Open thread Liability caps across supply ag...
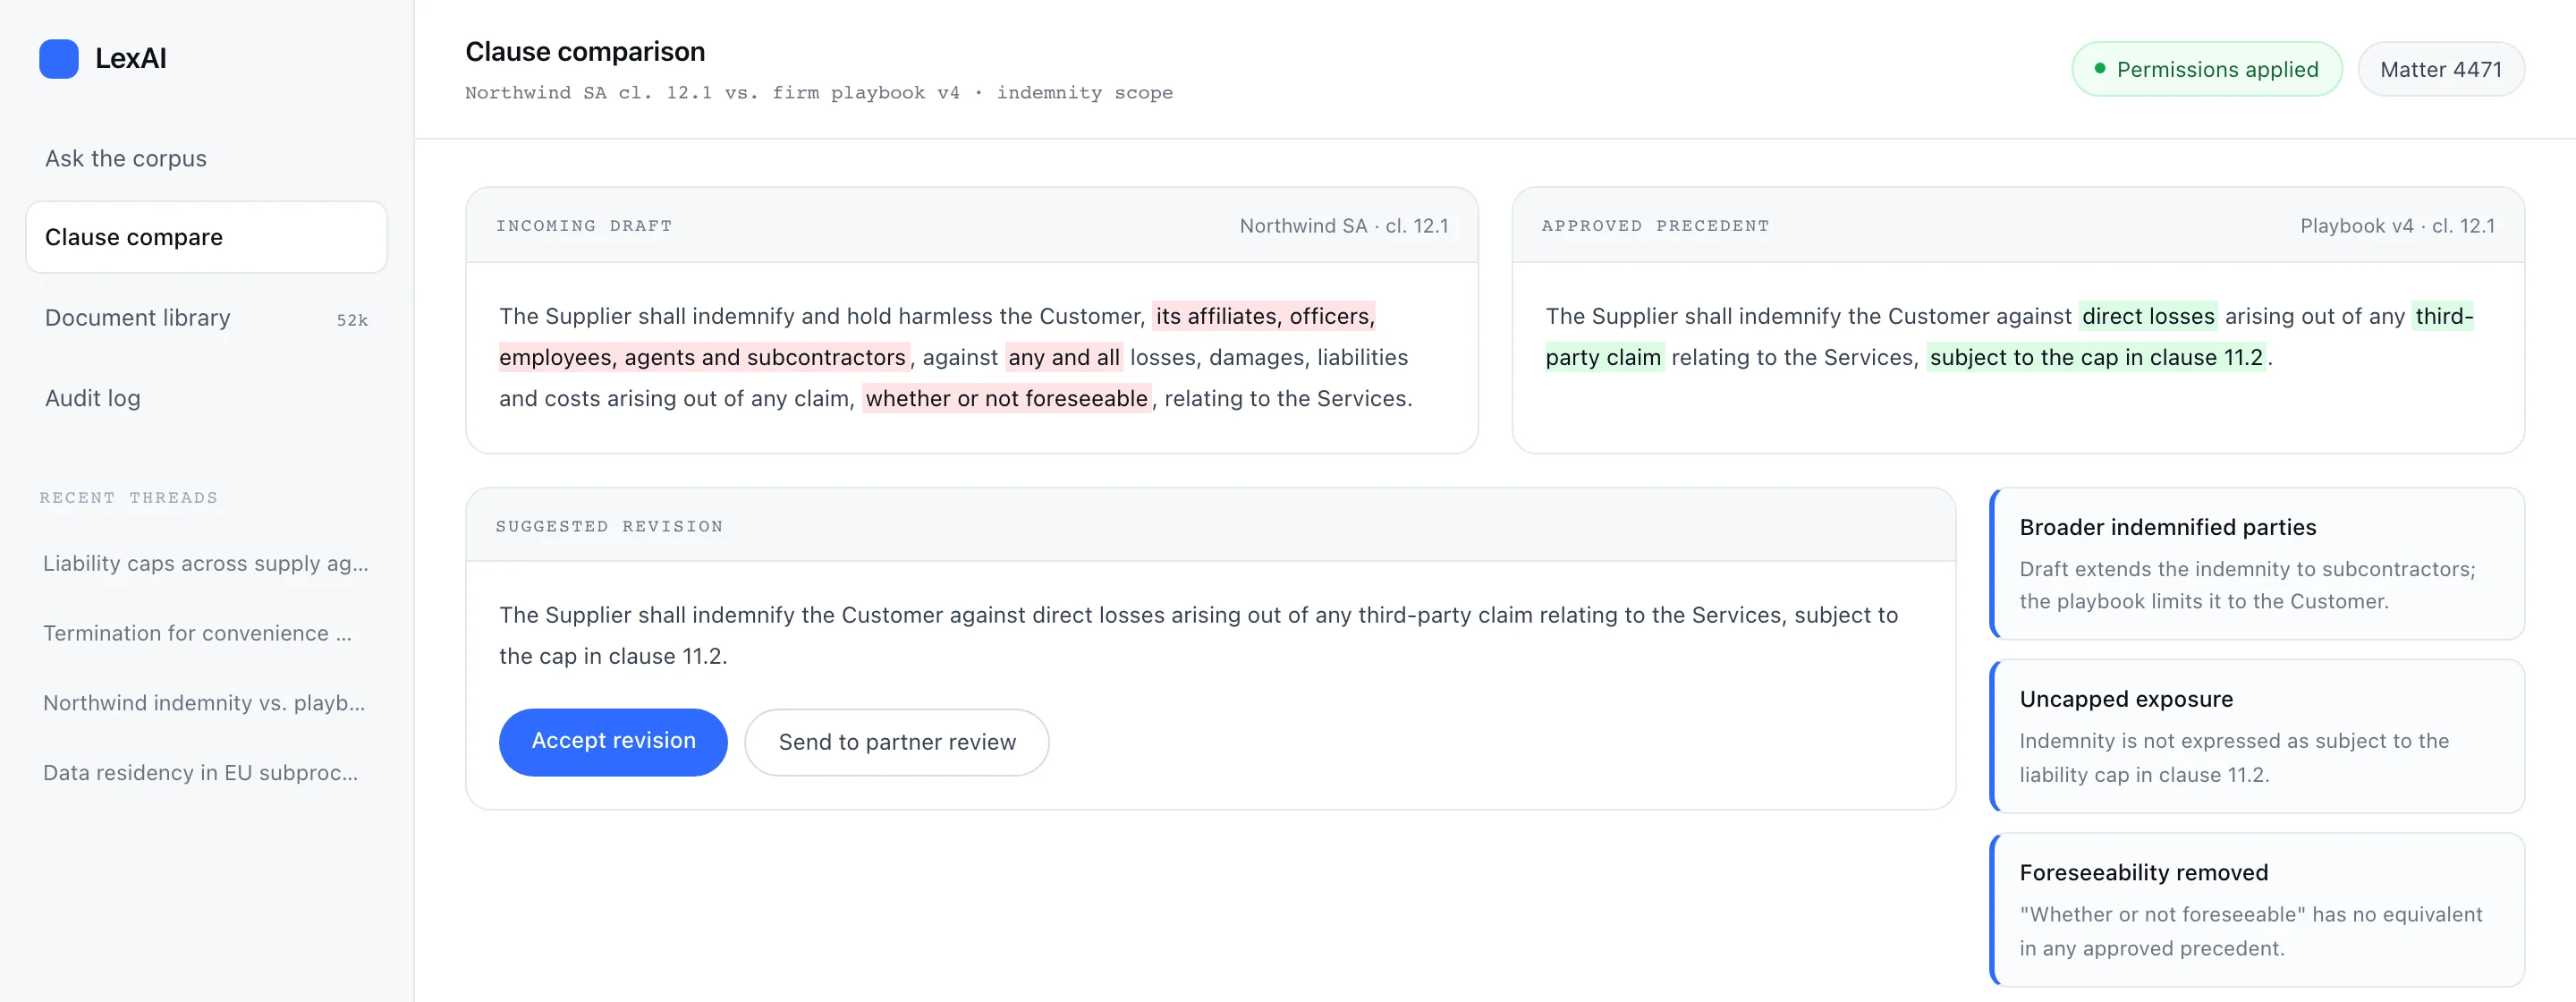The width and height of the screenshot is (2576, 1002). click(x=206, y=563)
